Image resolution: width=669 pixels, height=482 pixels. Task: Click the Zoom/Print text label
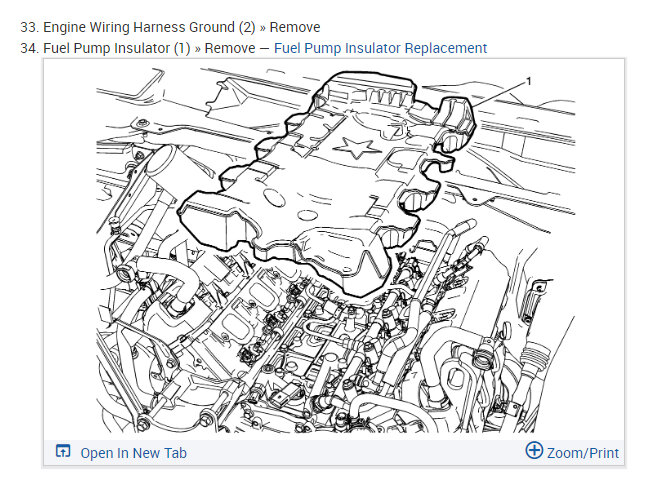point(583,453)
